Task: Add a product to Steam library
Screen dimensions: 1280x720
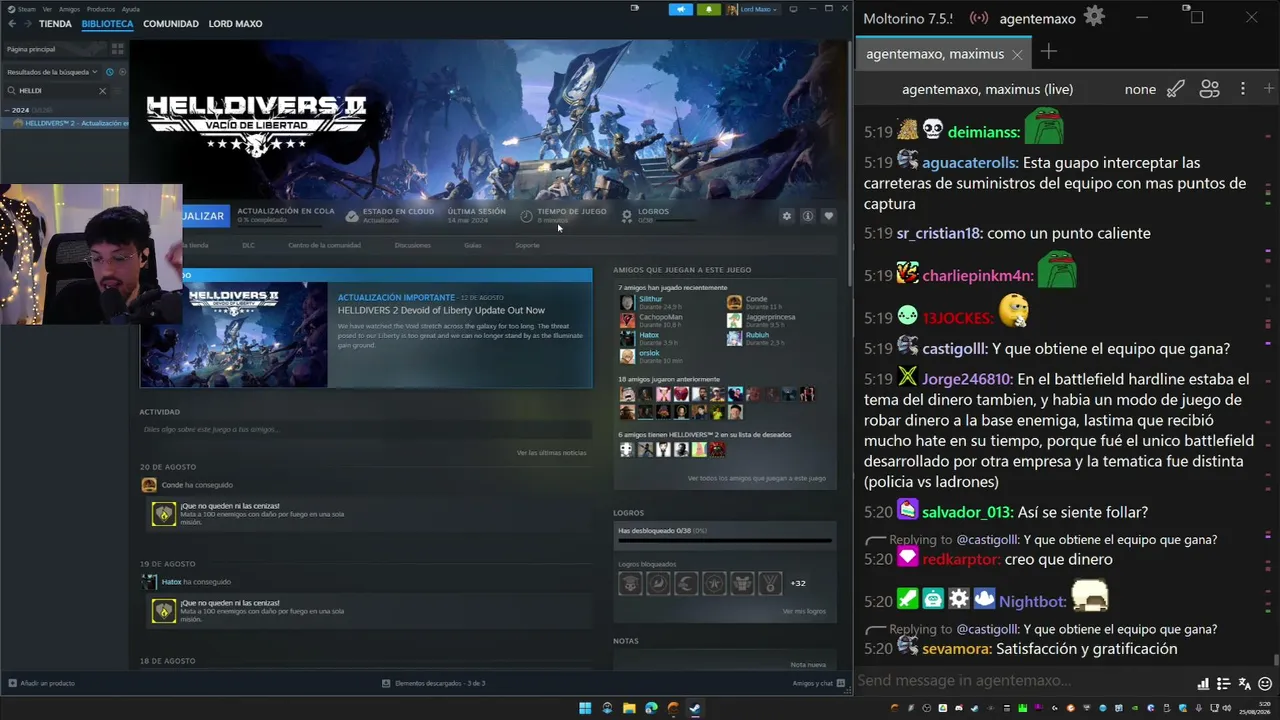Action: [x=41, y=683]
